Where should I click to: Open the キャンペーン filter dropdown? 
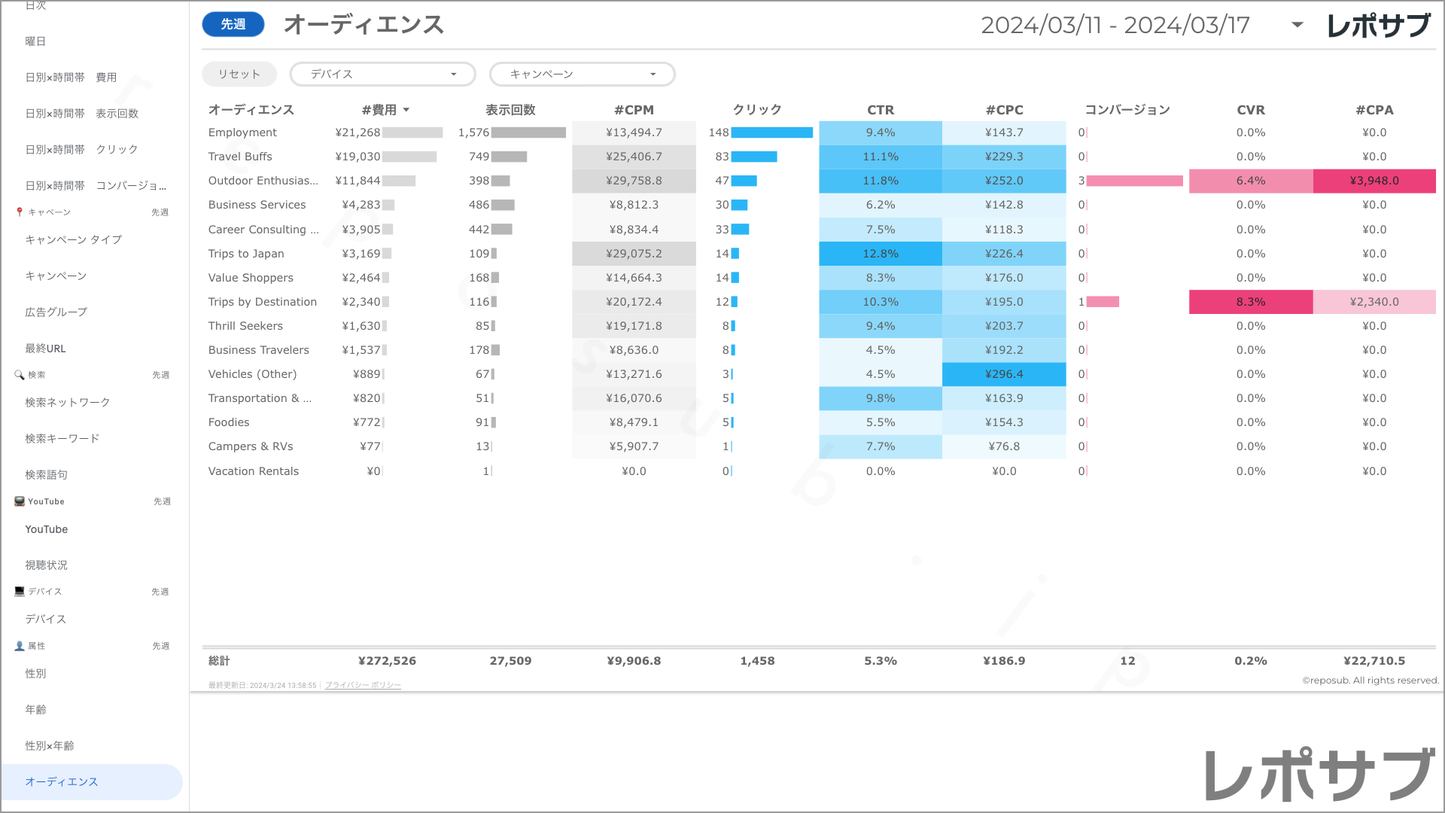pos(582,74)
